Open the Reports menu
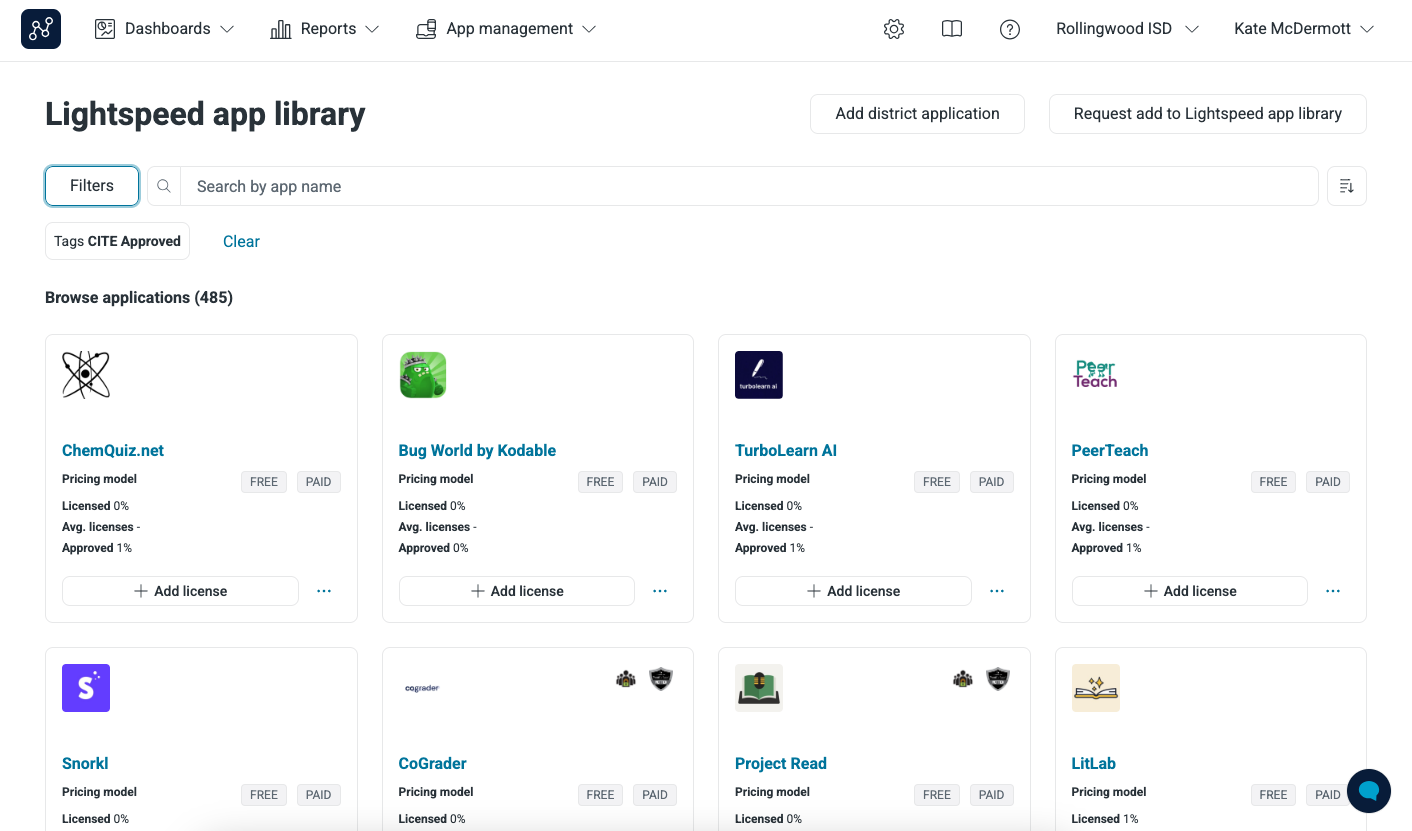The height and width of the screenshot is (831, 1412). [323, 28]
